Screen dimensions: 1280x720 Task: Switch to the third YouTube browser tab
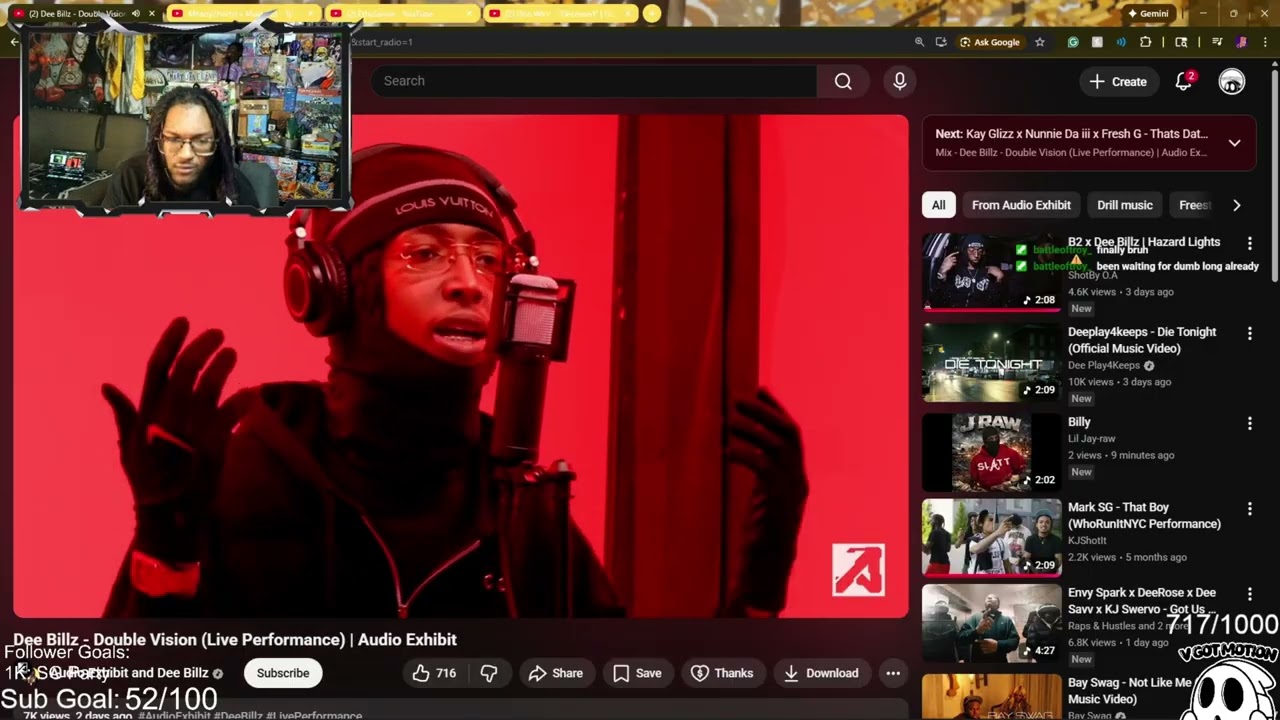(x=402, y=13)
